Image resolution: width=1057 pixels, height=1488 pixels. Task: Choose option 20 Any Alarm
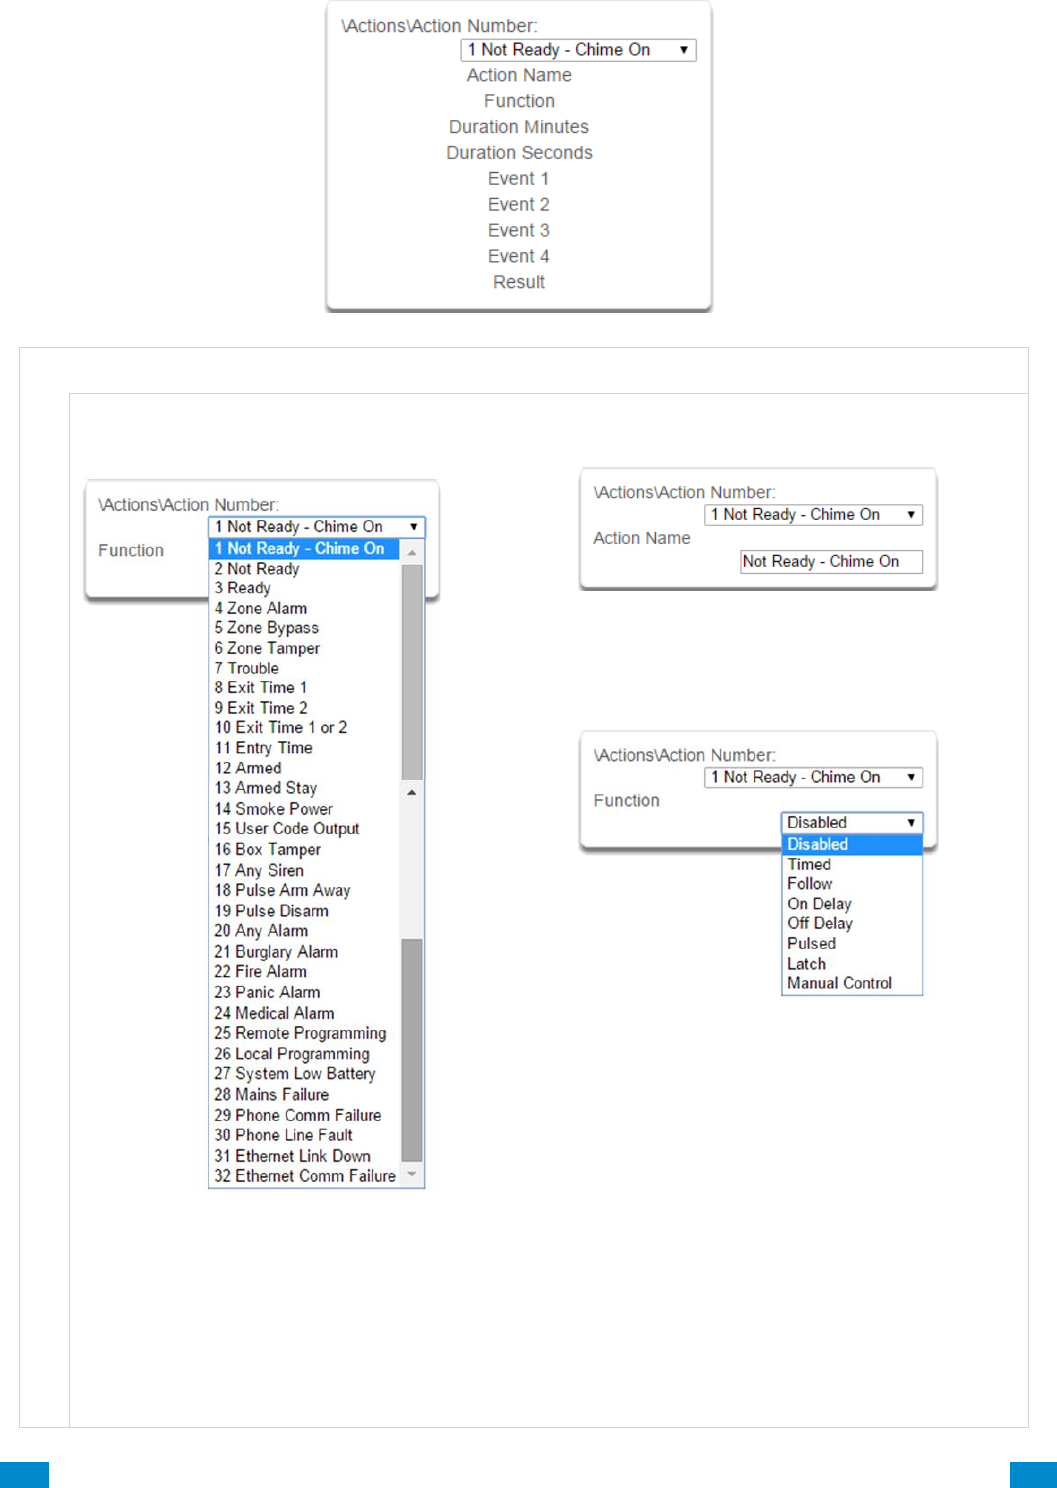point(304,931)
